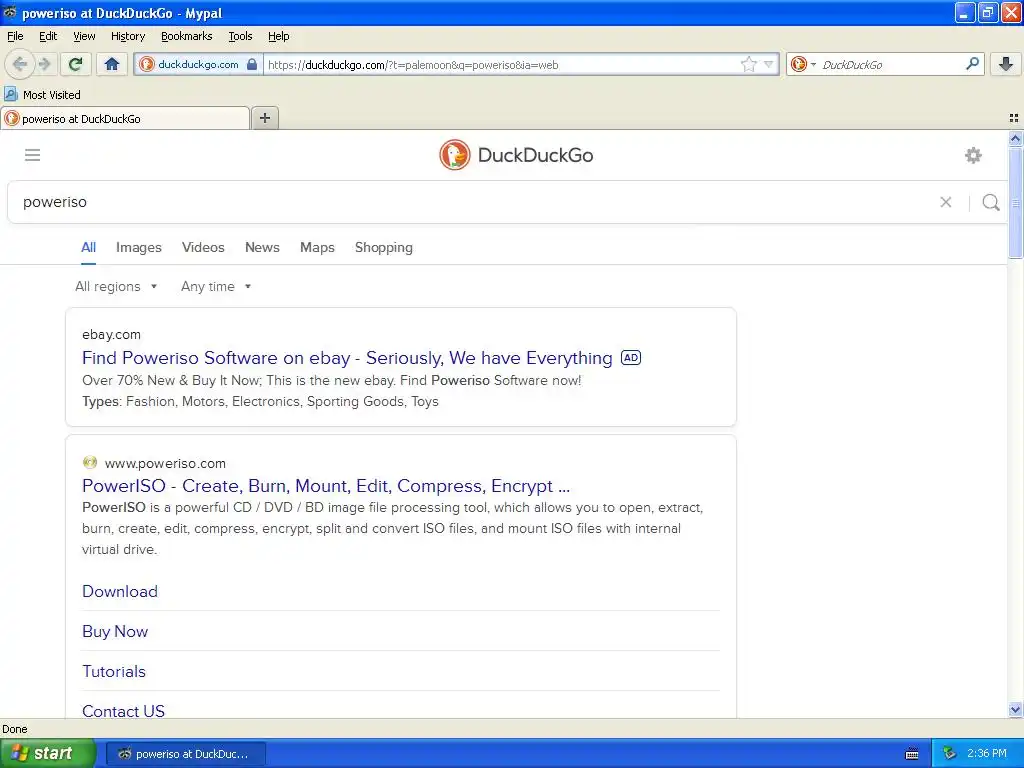The height and width of the screenshot is (768, 1024).
Task: Submit search with the page magnifier icon
Action: pos(991,202)
